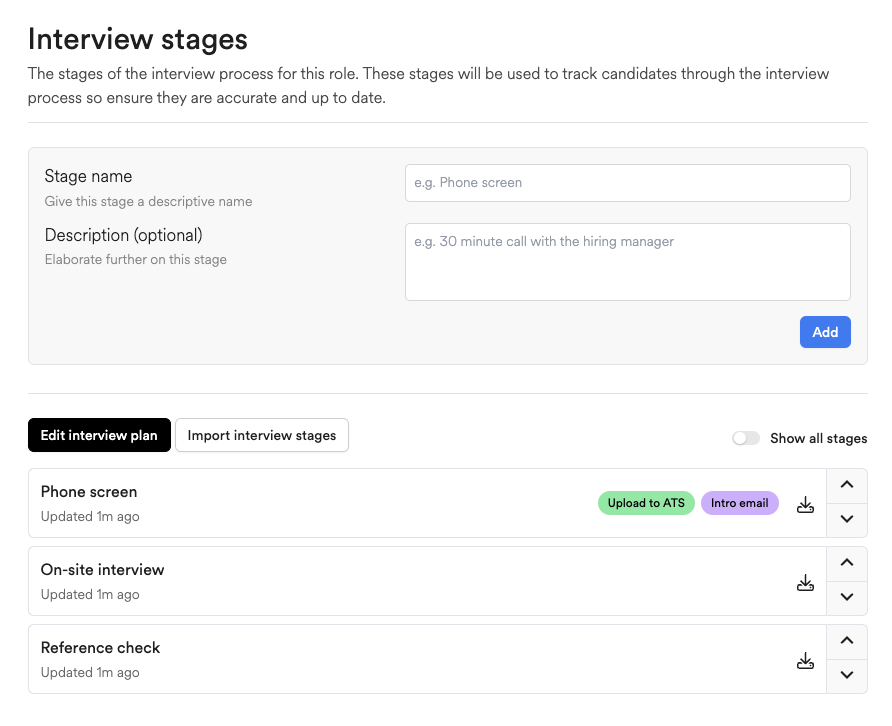
Task: Open Edit interview plan
Action: pyautogui.click(x=99, y=435)
